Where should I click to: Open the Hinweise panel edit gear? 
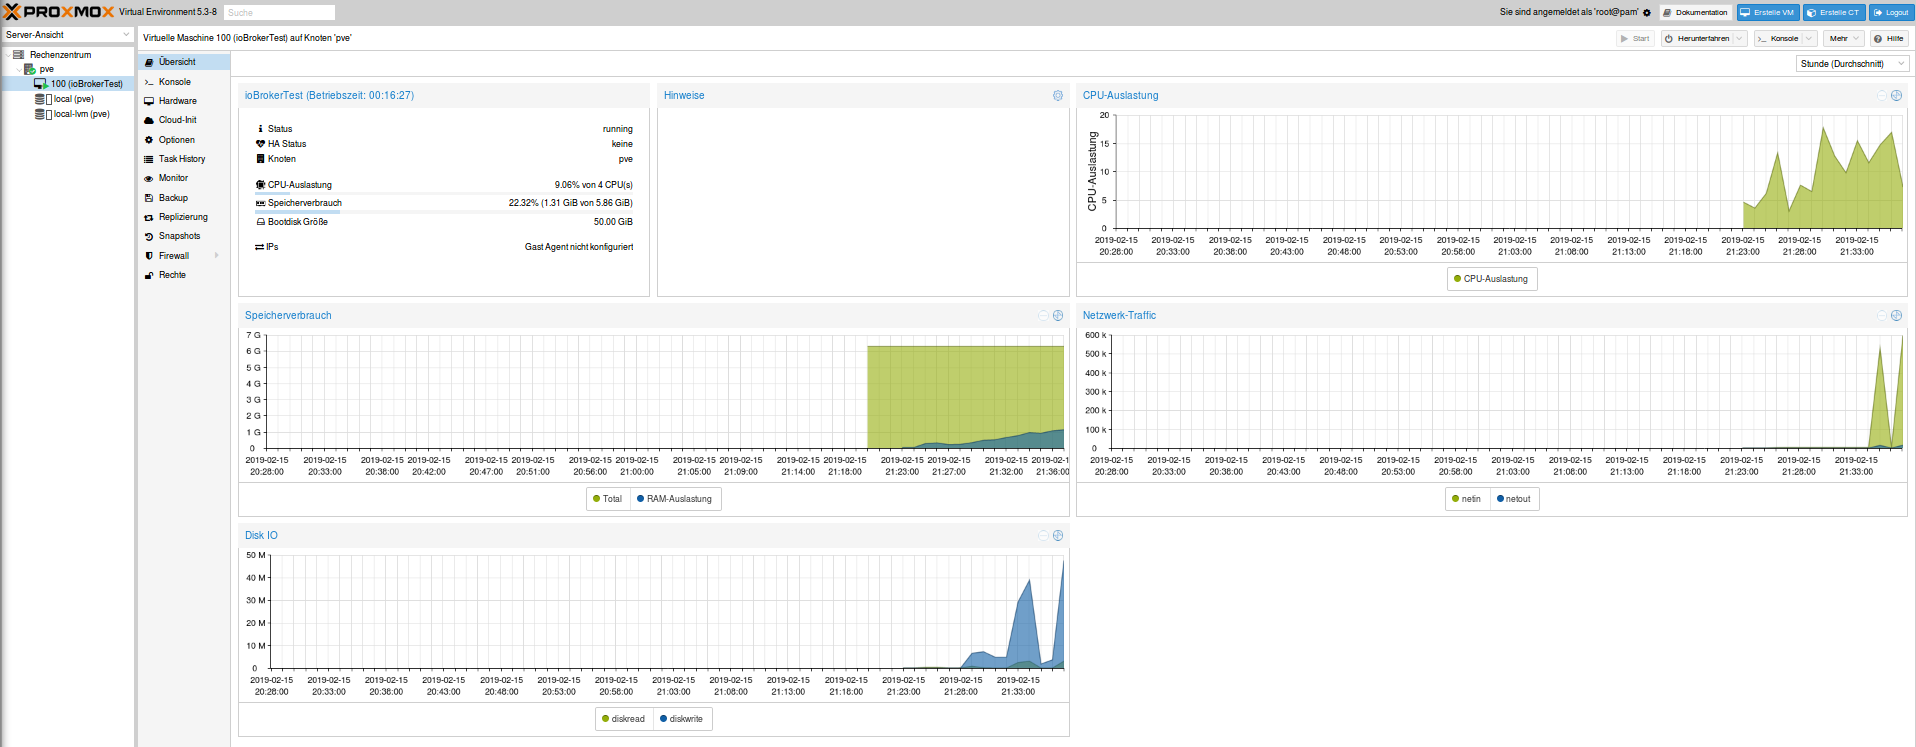1058,96
